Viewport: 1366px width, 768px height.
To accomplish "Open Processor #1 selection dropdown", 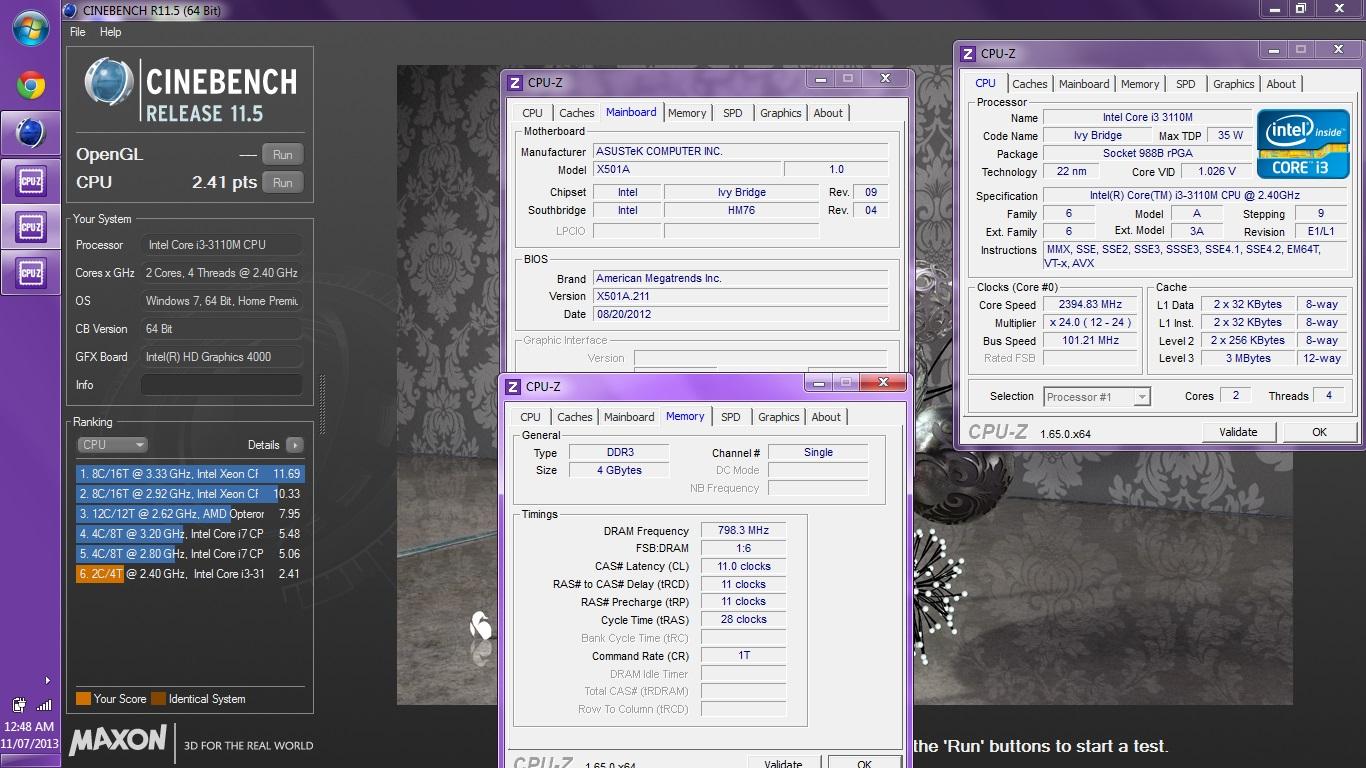I will coord(1097,397).
